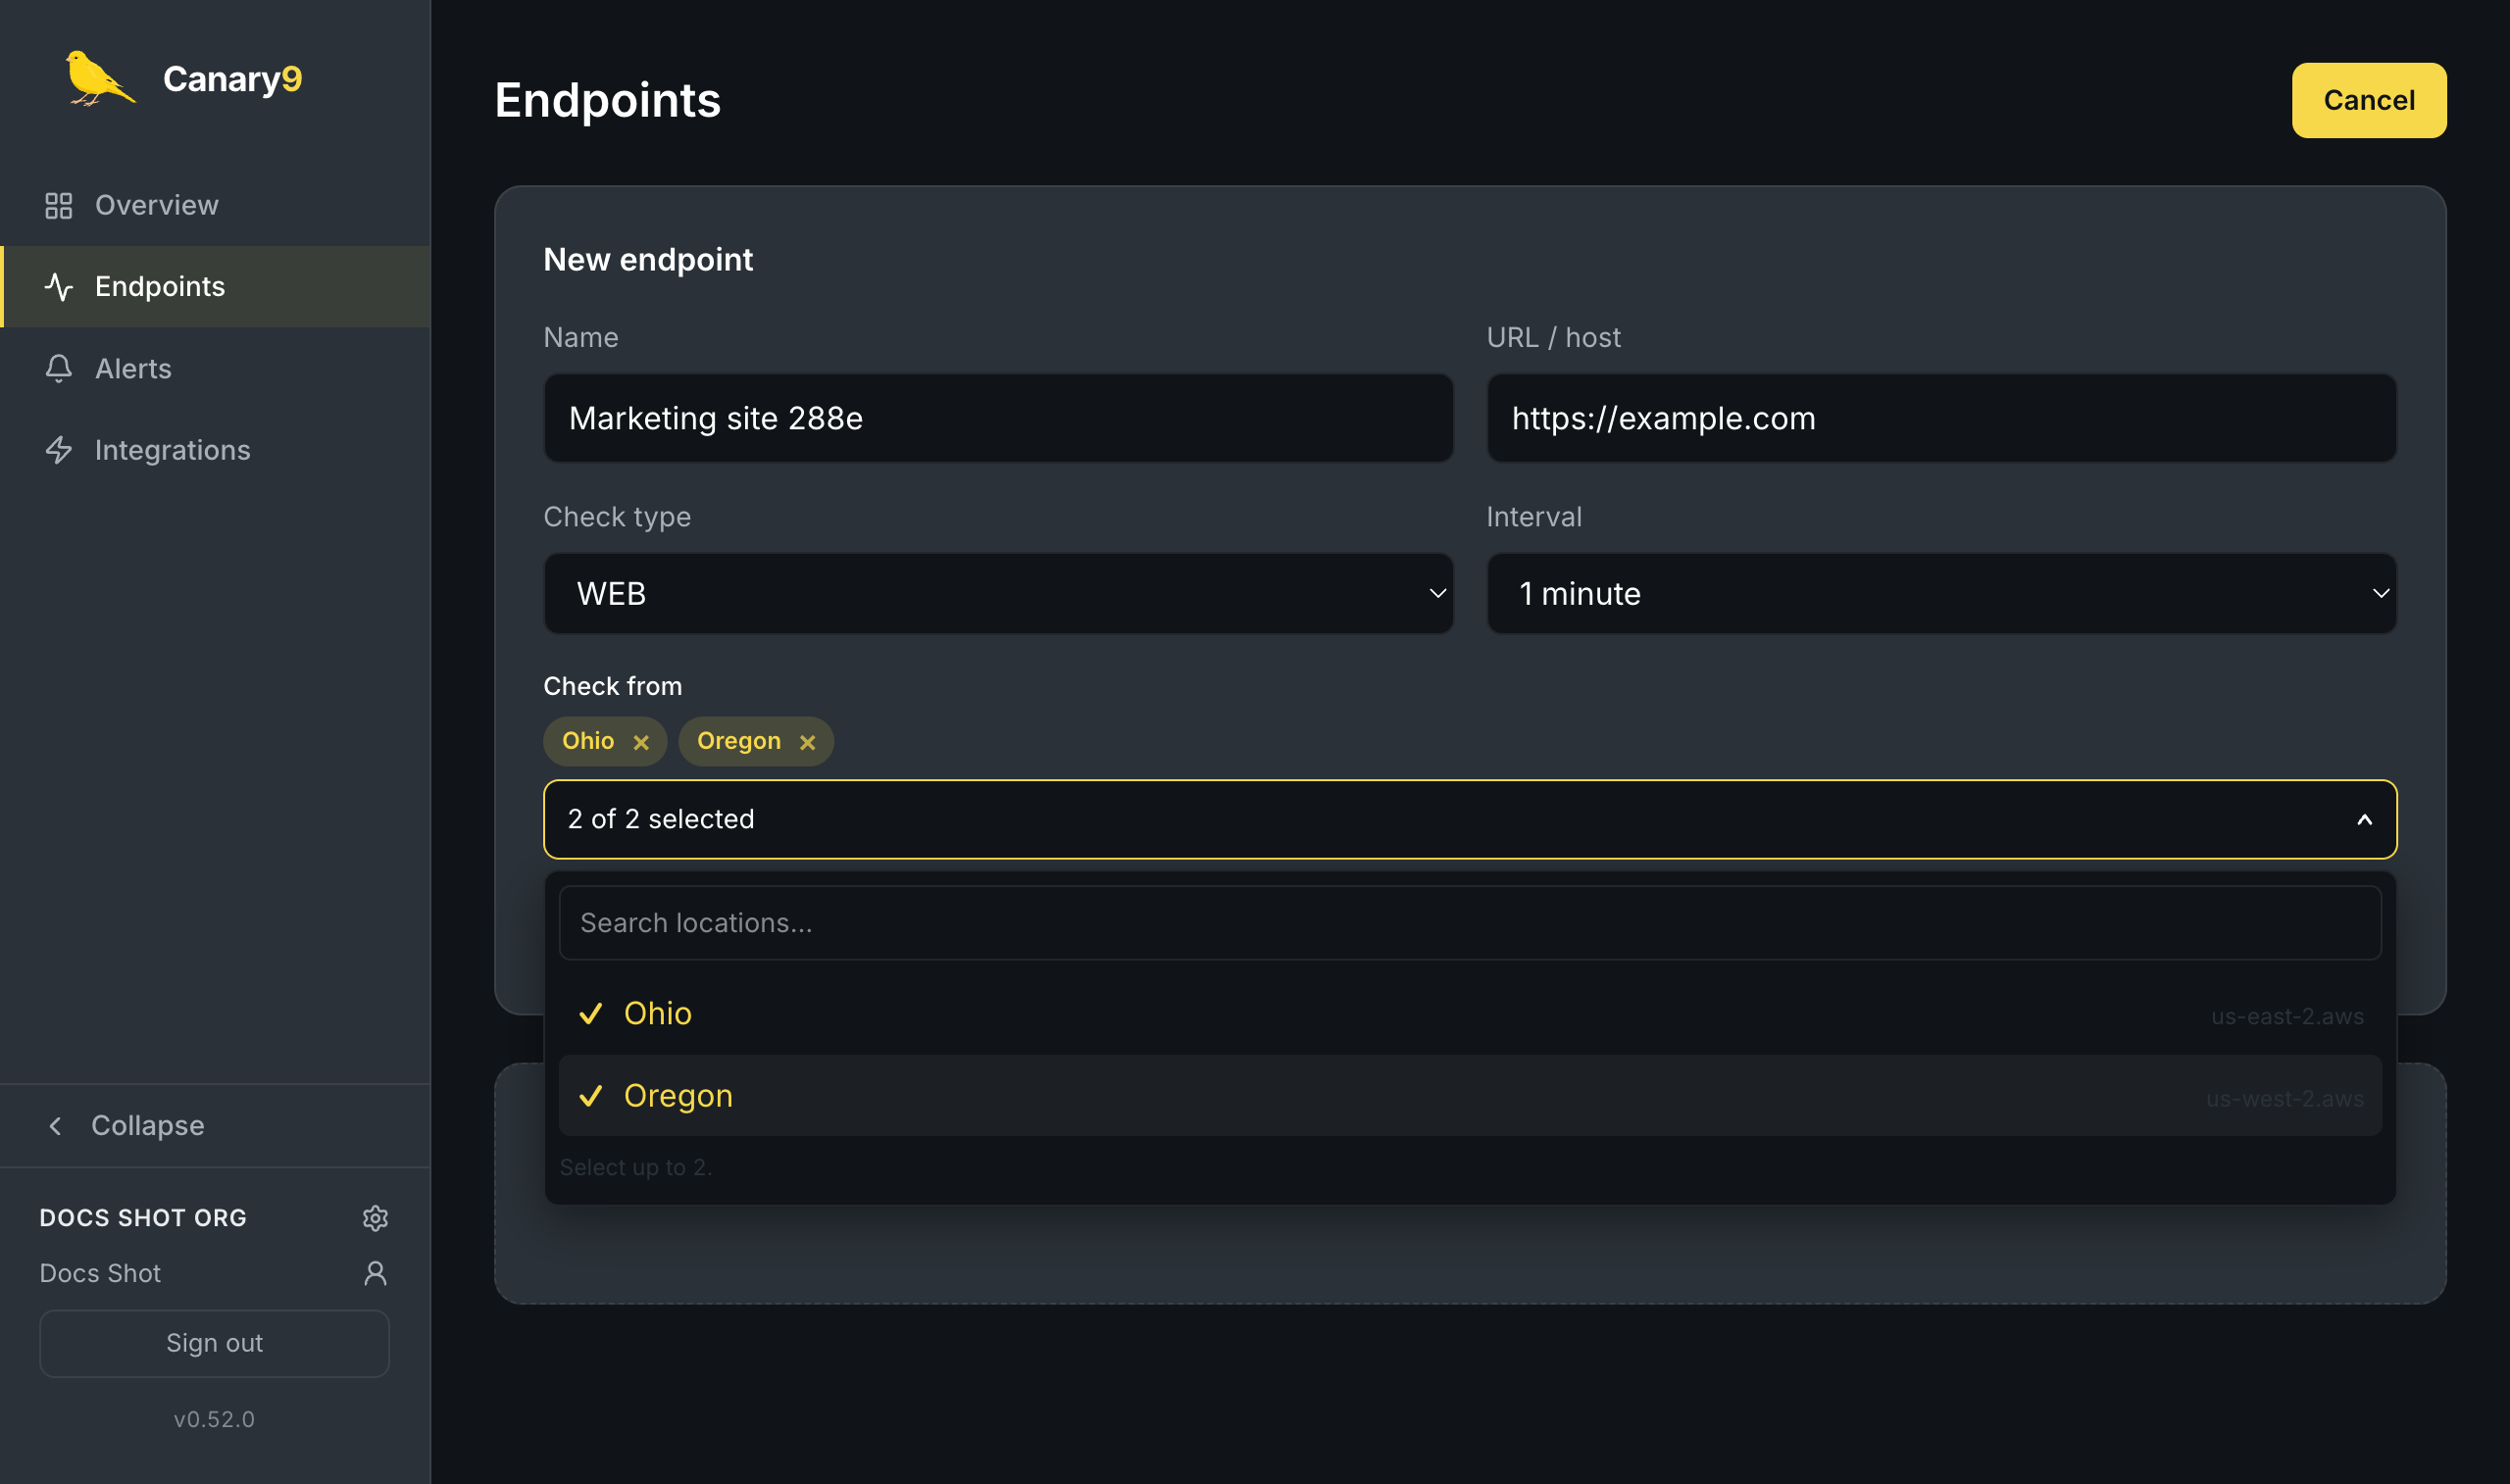Open the Interval 1 minute dropdown
Viewport: 2510px width, 1484px height.
click(1941, 594)
